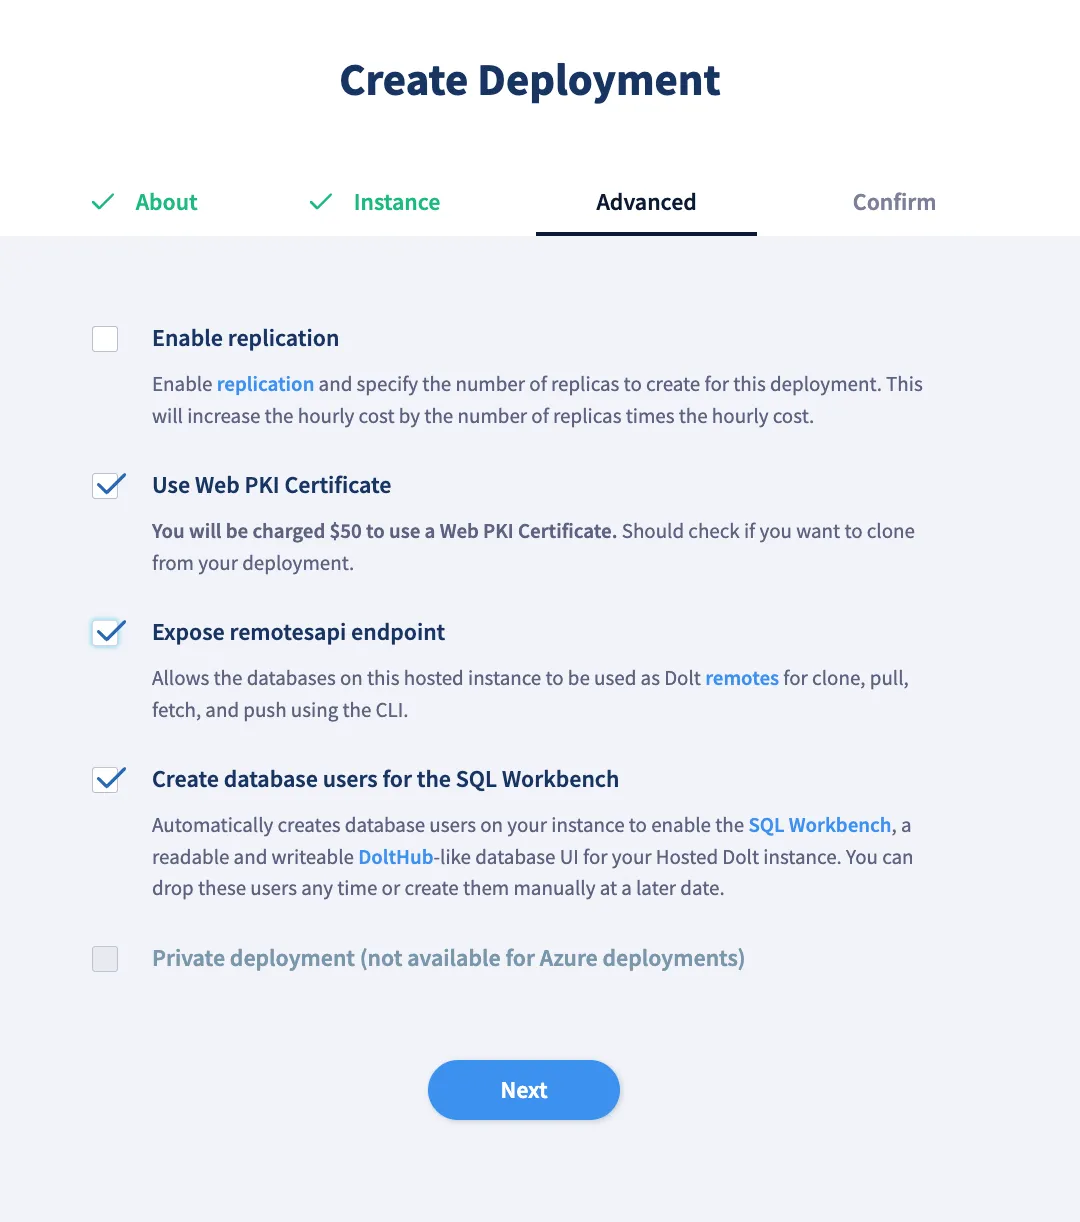Image resolution: width=1080 pixels, height=1222 pixels.
Task: Click the Enable replication label text
Action: click(245, 339)
